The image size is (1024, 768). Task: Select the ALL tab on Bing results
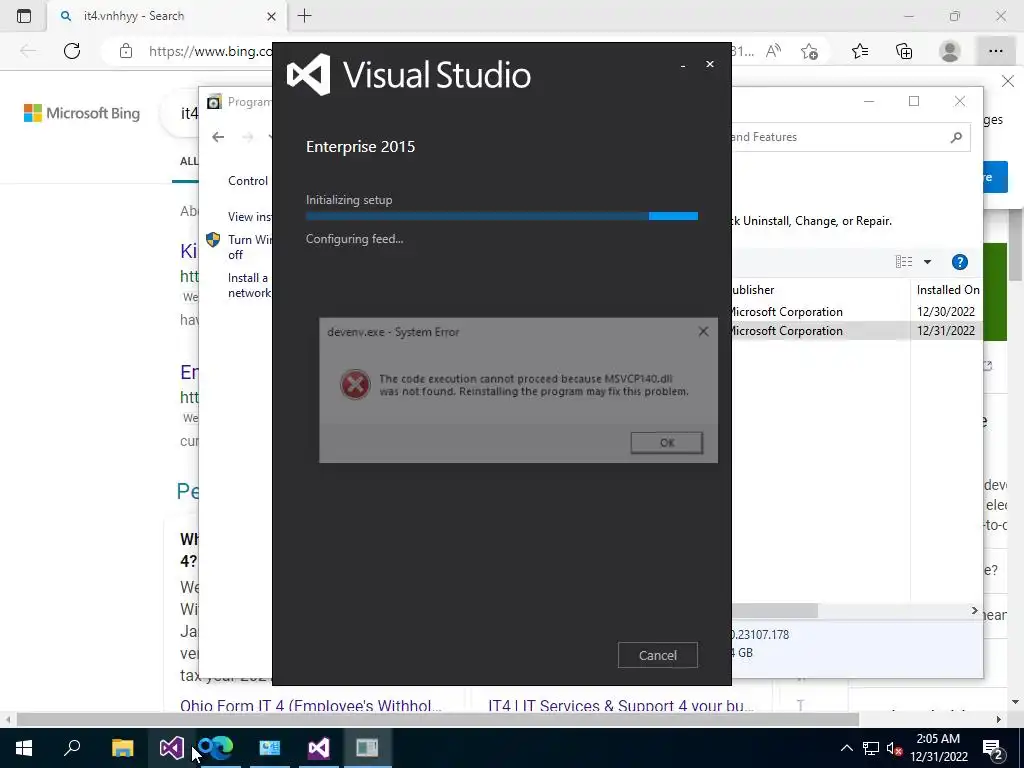pos(189,161)
